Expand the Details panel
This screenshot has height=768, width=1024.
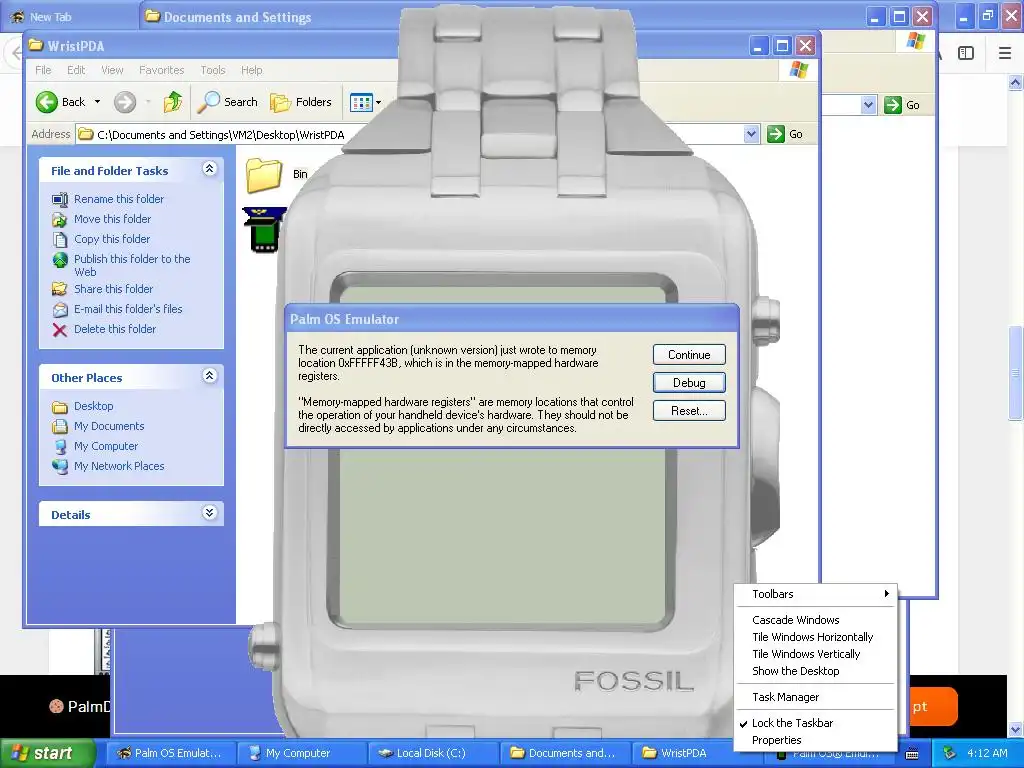[x=209, y=513]
